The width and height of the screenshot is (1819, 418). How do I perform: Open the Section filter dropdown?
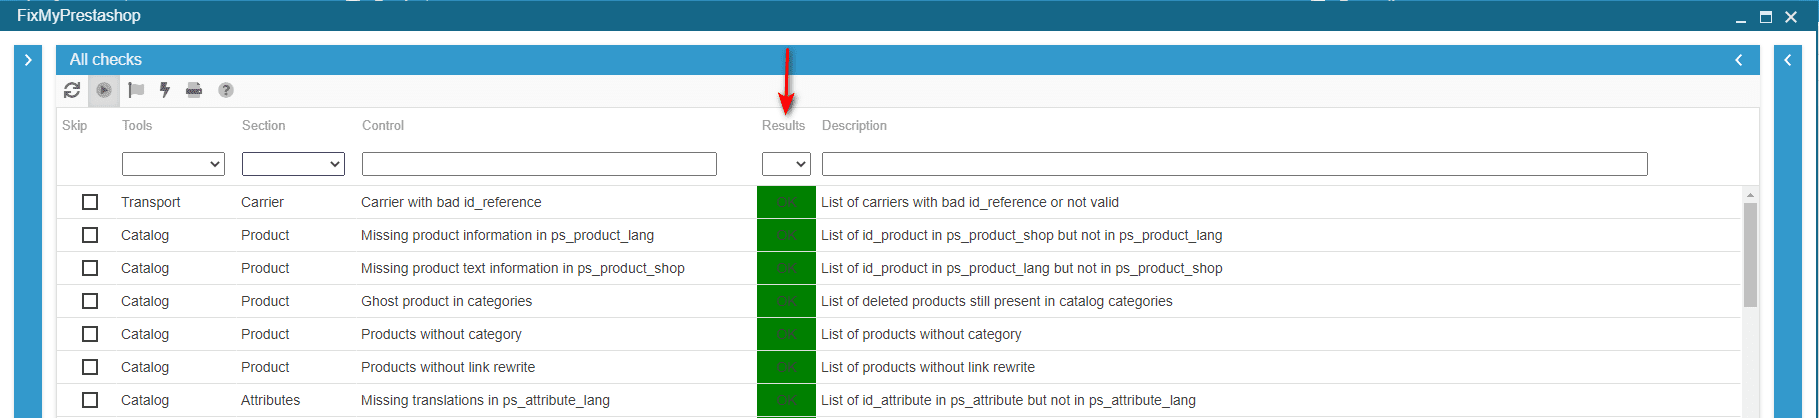coord(293,164)
